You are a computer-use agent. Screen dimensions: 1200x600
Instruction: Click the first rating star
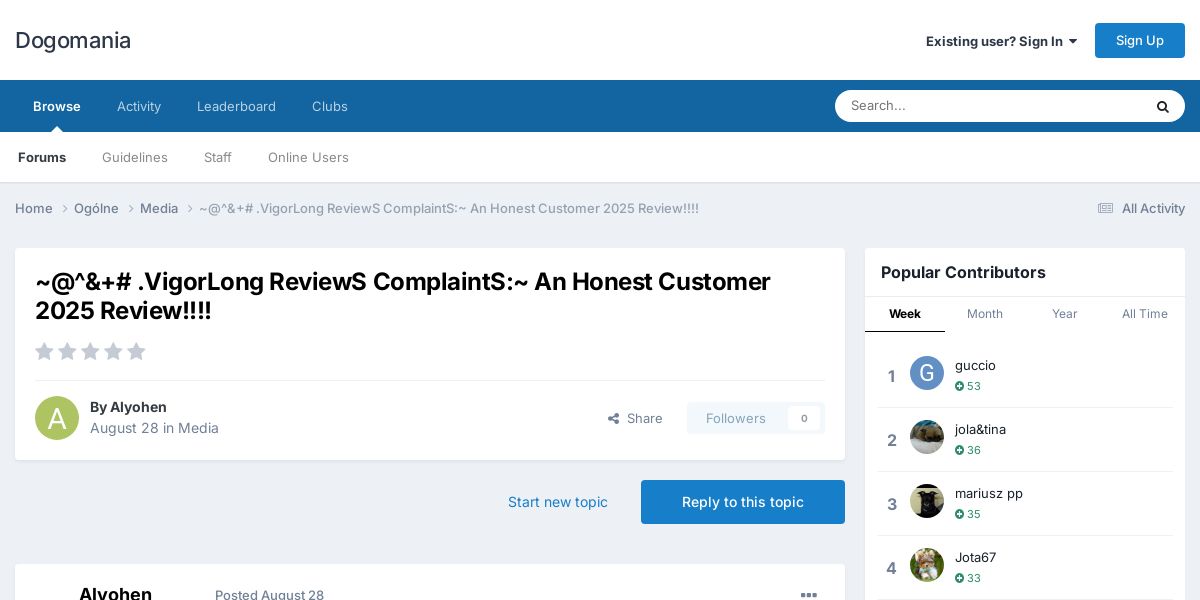click(44, 351)
